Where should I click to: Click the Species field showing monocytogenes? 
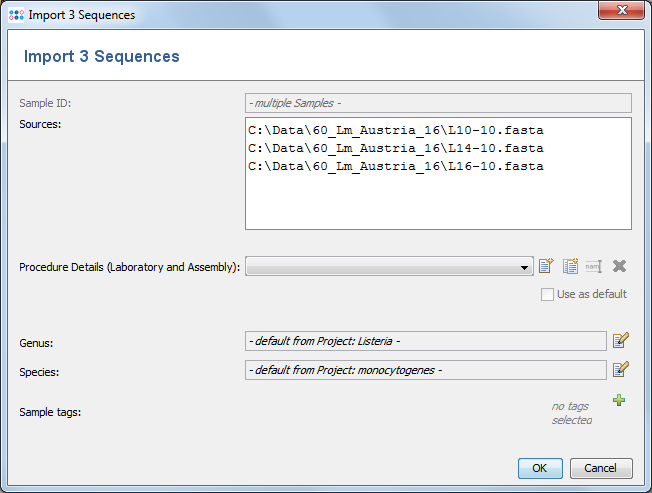(425, 370)
